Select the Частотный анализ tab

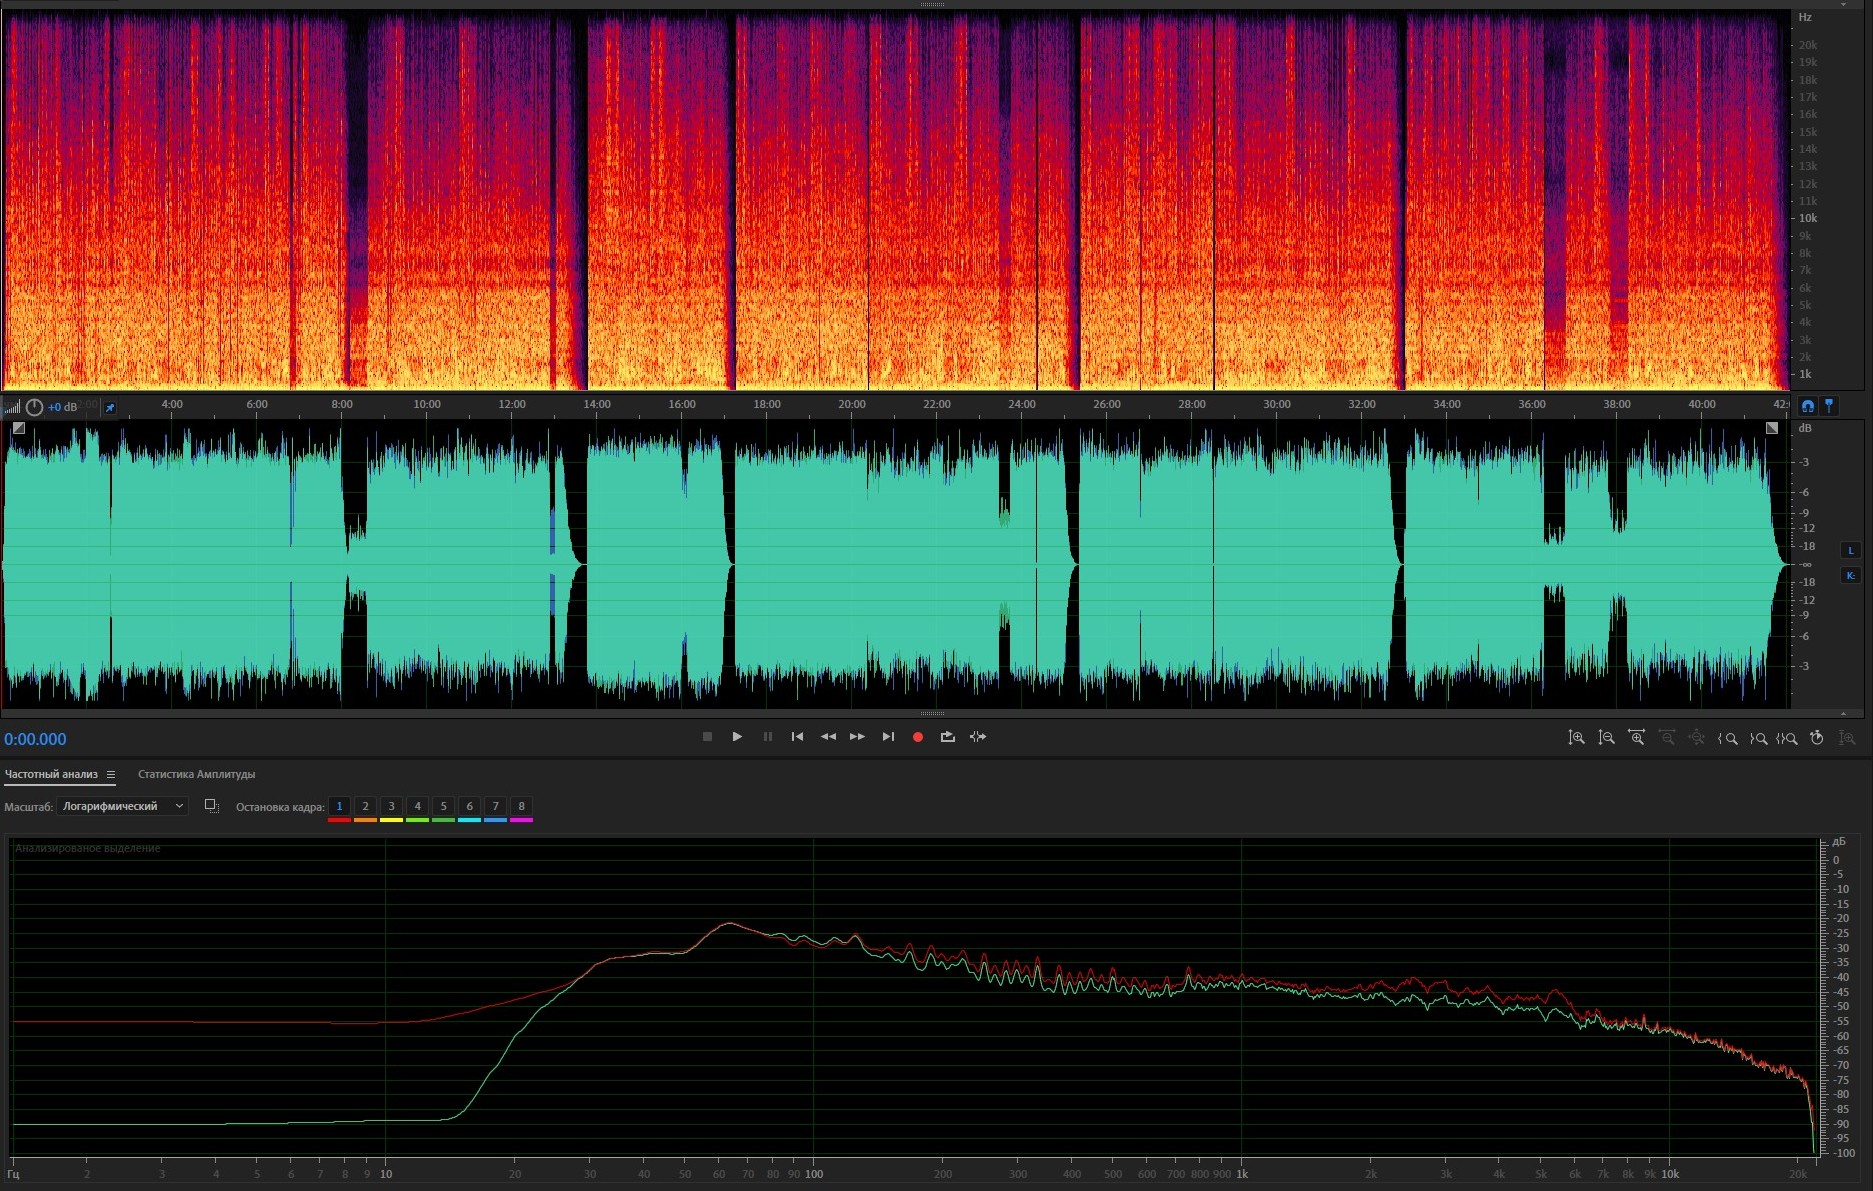pos(51,774)
